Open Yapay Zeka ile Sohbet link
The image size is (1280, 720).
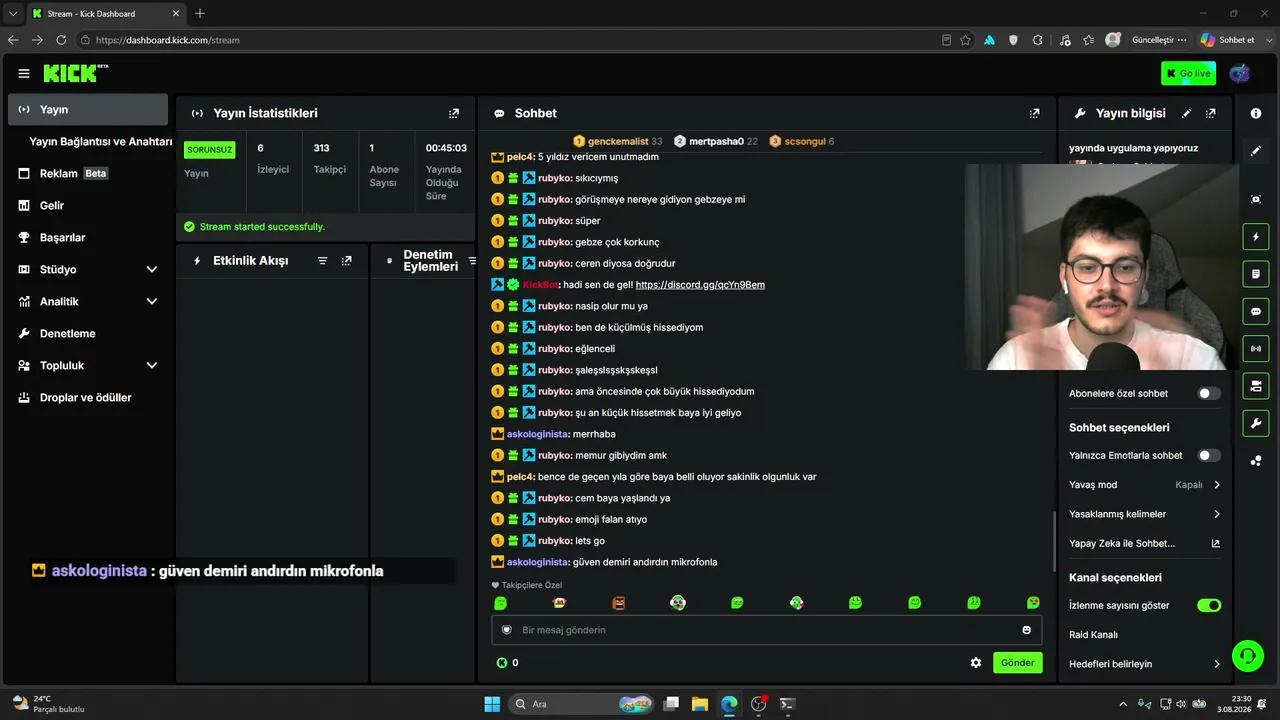1145,543
